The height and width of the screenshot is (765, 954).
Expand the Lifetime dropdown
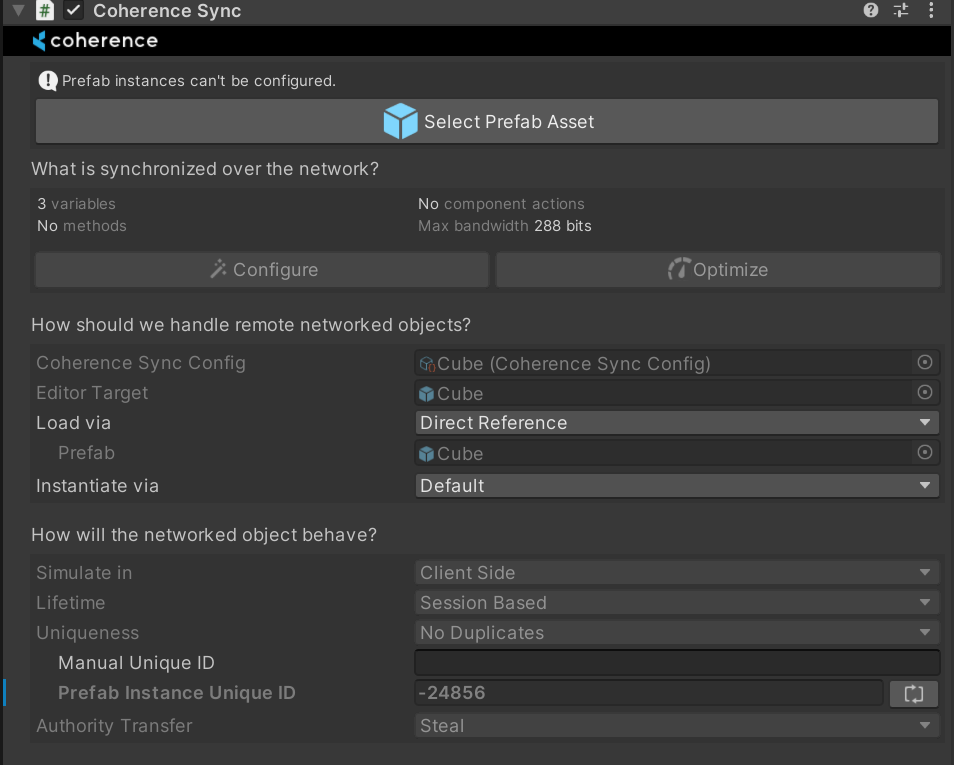click(677, 603)
